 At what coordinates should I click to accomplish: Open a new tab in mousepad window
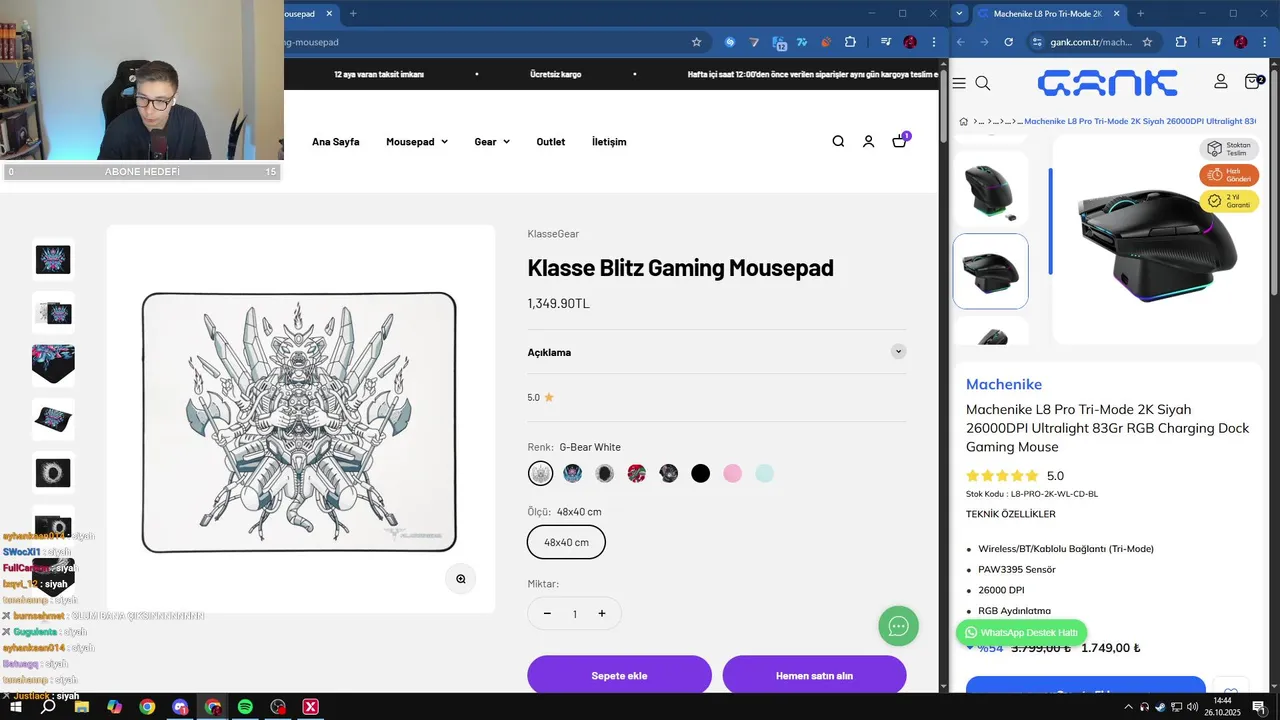coord(353,13)
